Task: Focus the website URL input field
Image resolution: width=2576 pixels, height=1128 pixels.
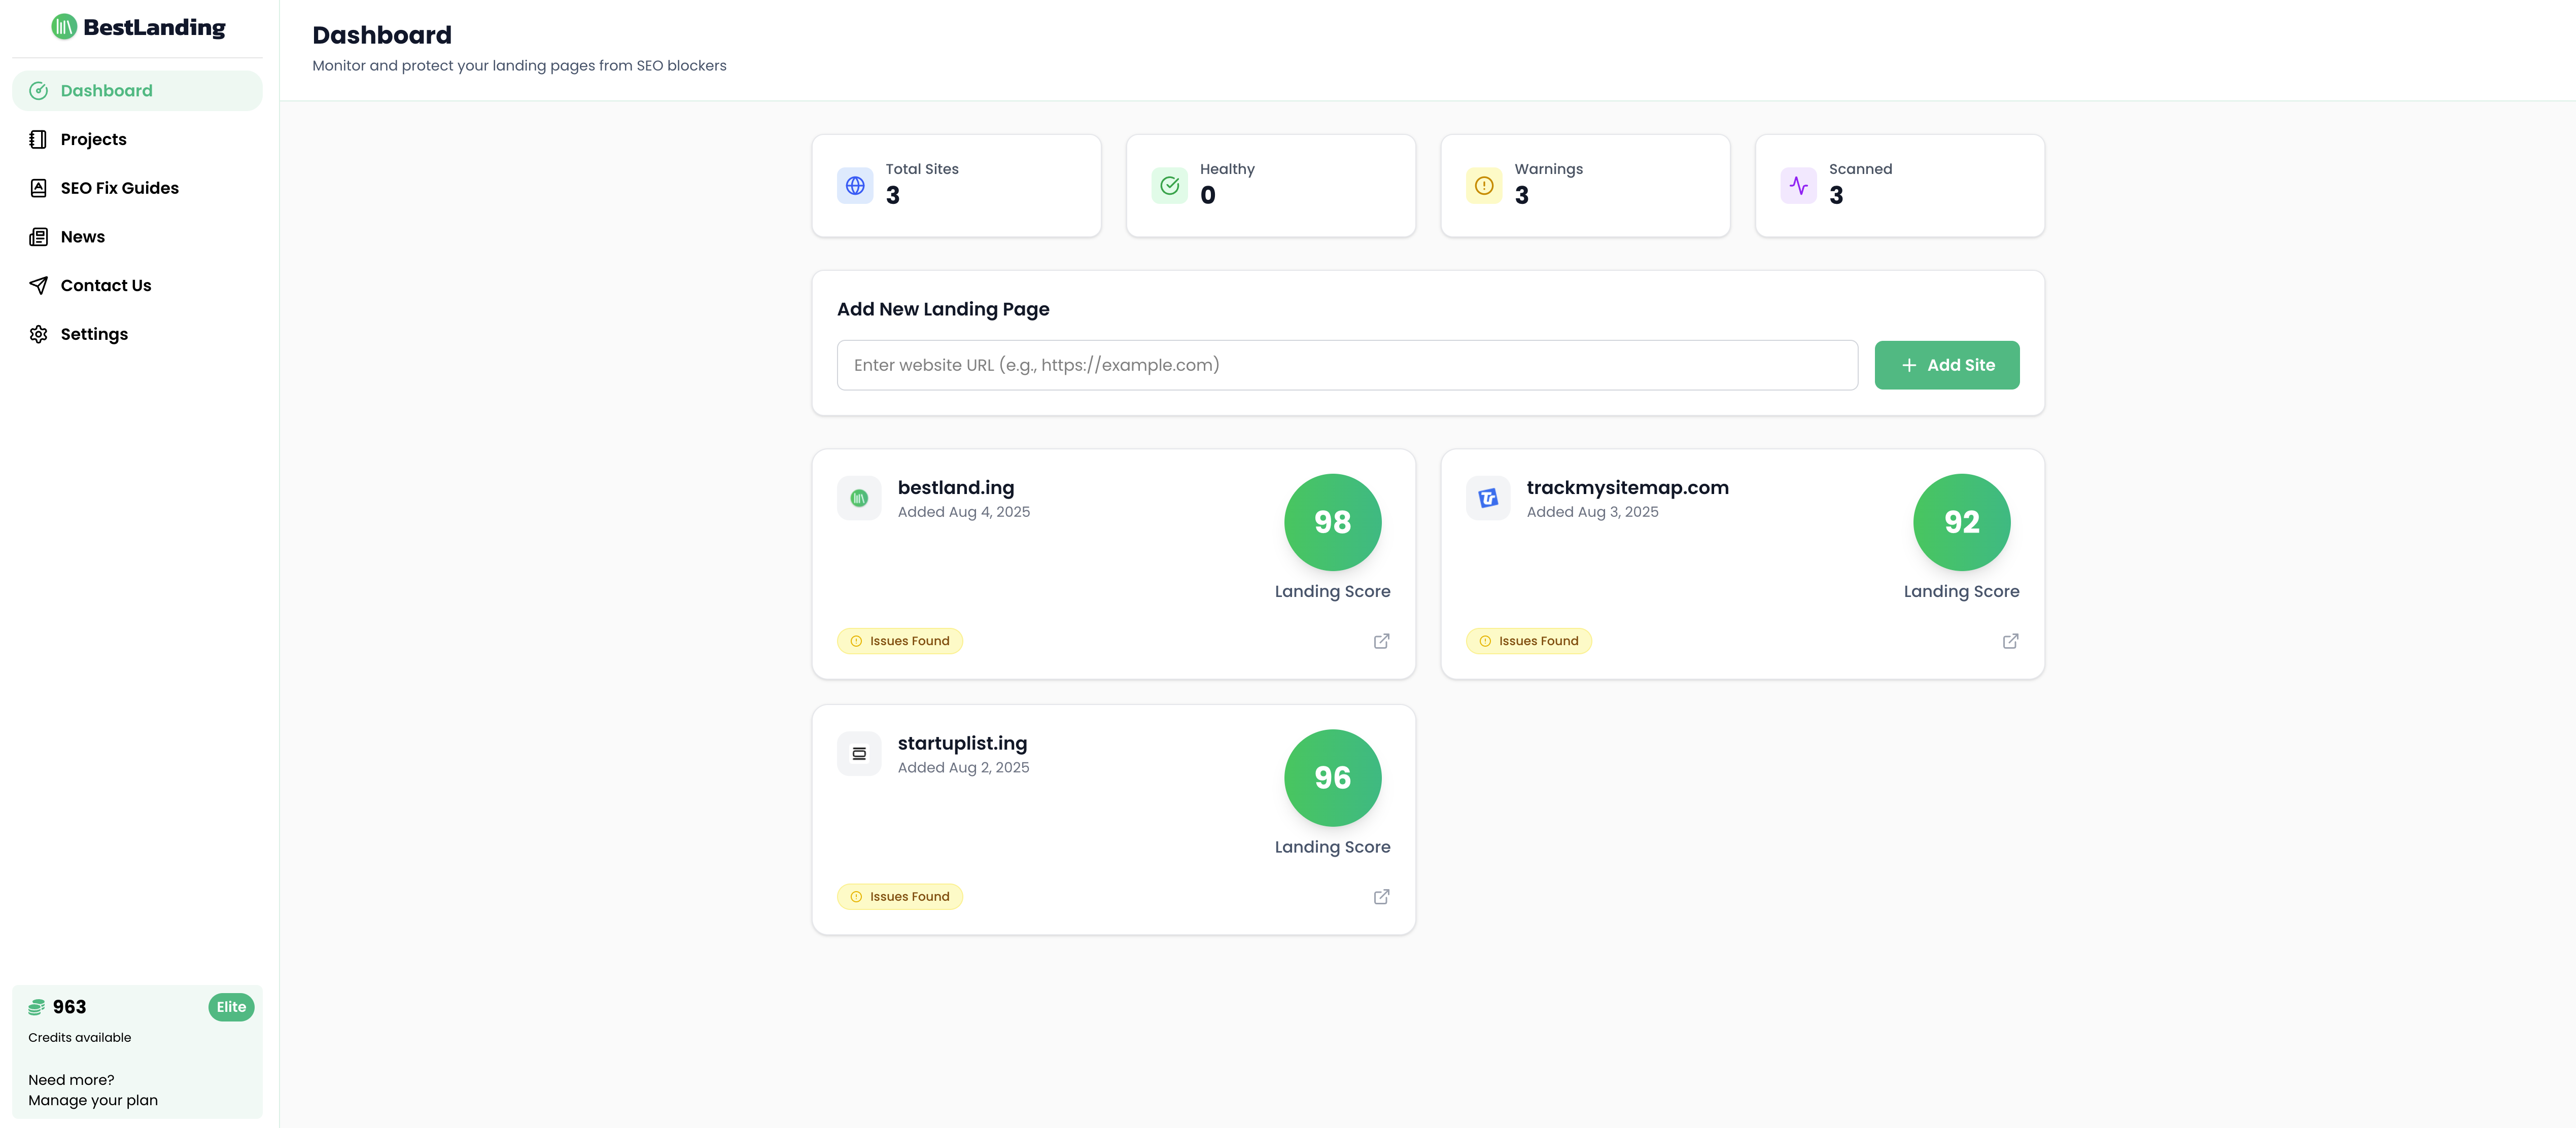Action: (1347, 365)
